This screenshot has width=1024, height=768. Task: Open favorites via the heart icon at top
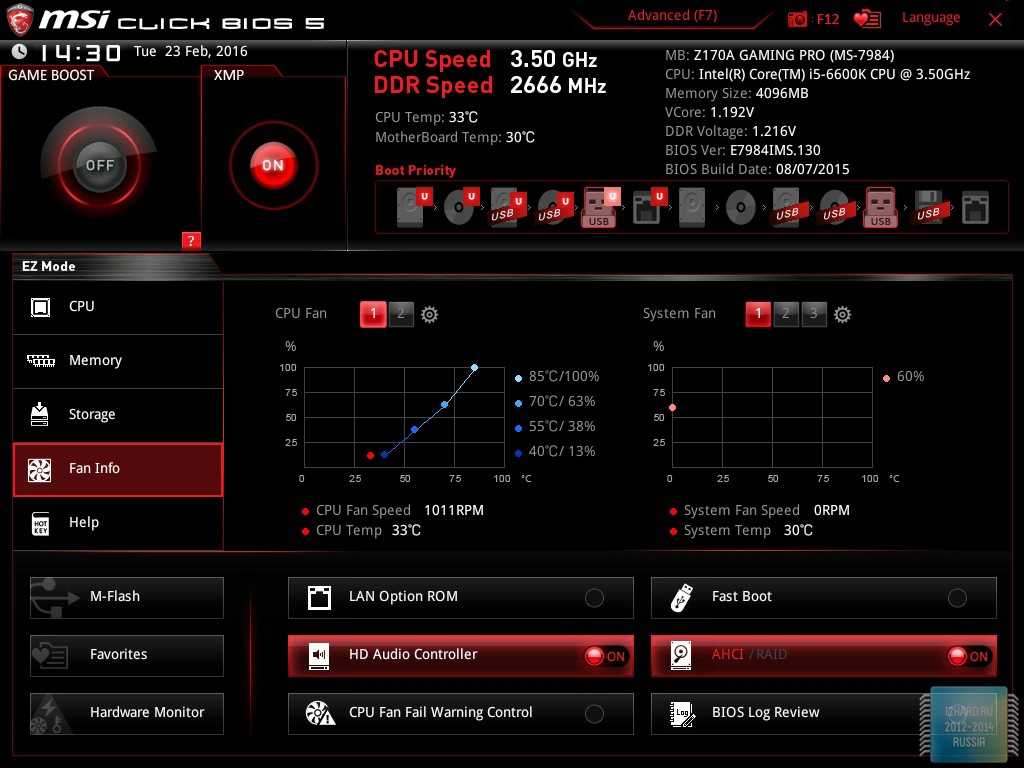[867, 19]
